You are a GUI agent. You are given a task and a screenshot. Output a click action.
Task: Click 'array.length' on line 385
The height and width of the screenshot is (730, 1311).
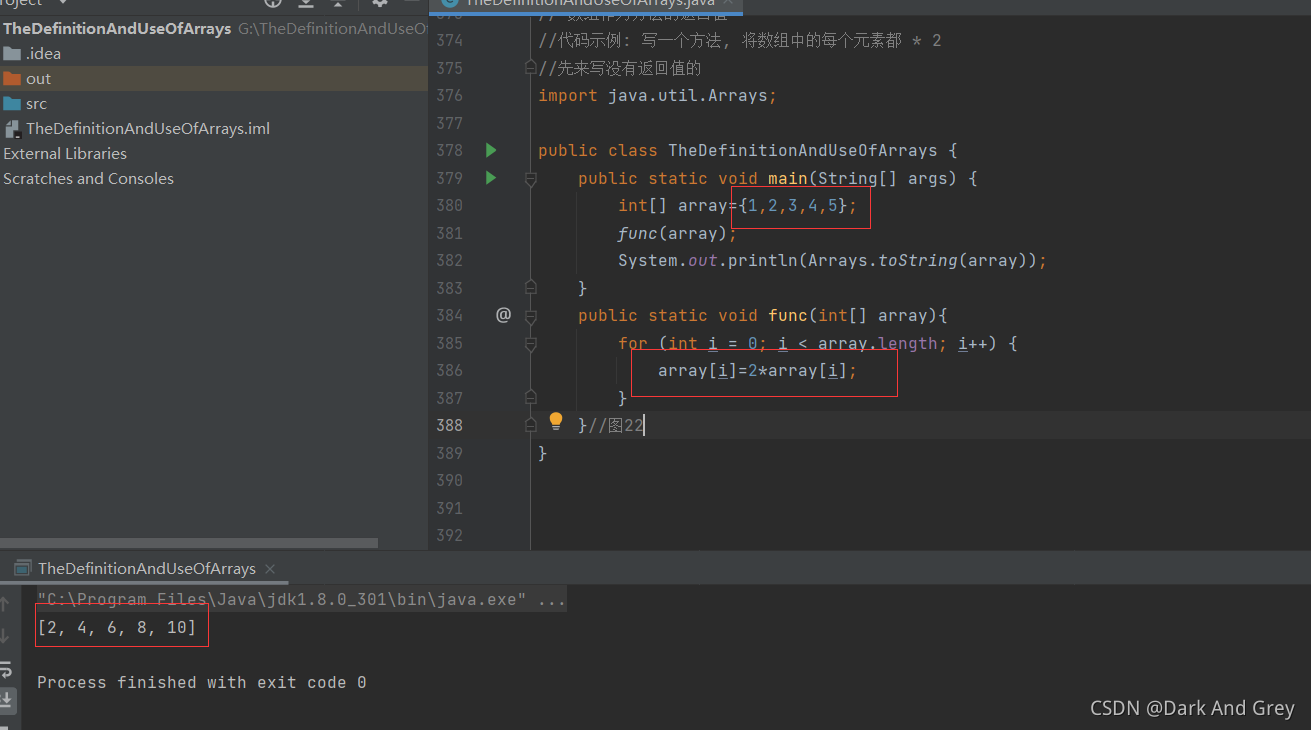click(878, 343)
